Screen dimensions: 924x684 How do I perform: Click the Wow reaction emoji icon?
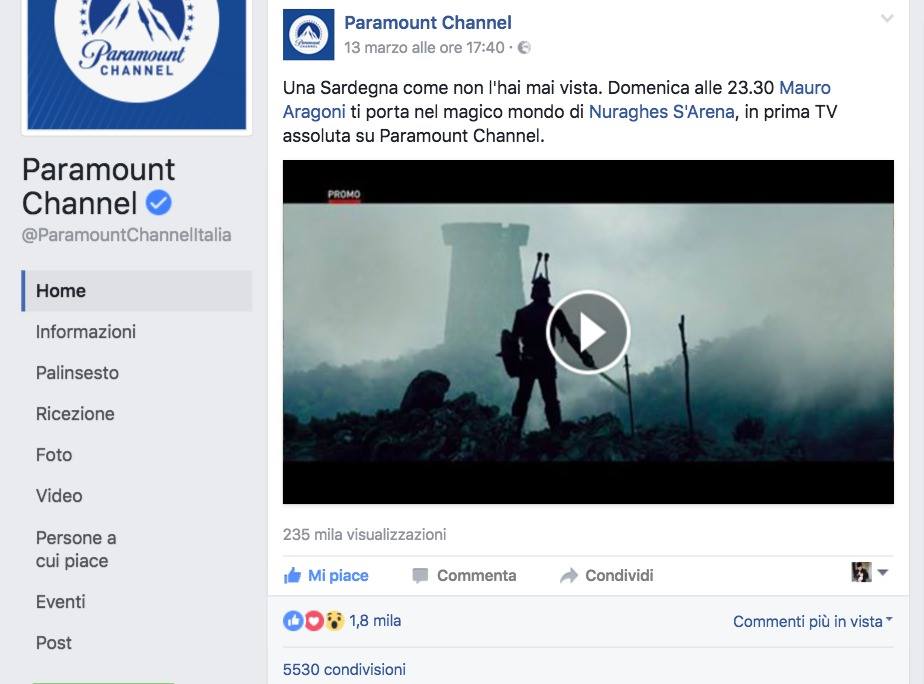coord(334,620)
